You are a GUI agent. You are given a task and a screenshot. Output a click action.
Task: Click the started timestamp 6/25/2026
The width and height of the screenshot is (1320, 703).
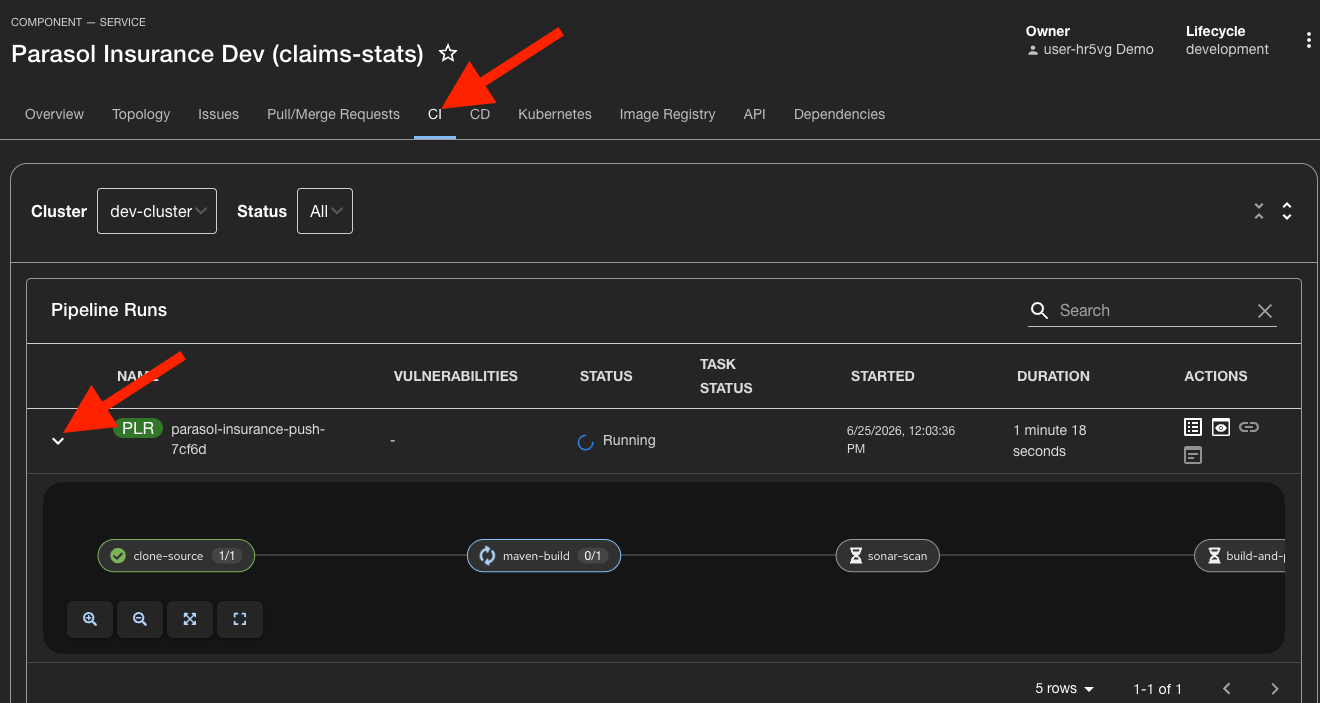[901, 440]
